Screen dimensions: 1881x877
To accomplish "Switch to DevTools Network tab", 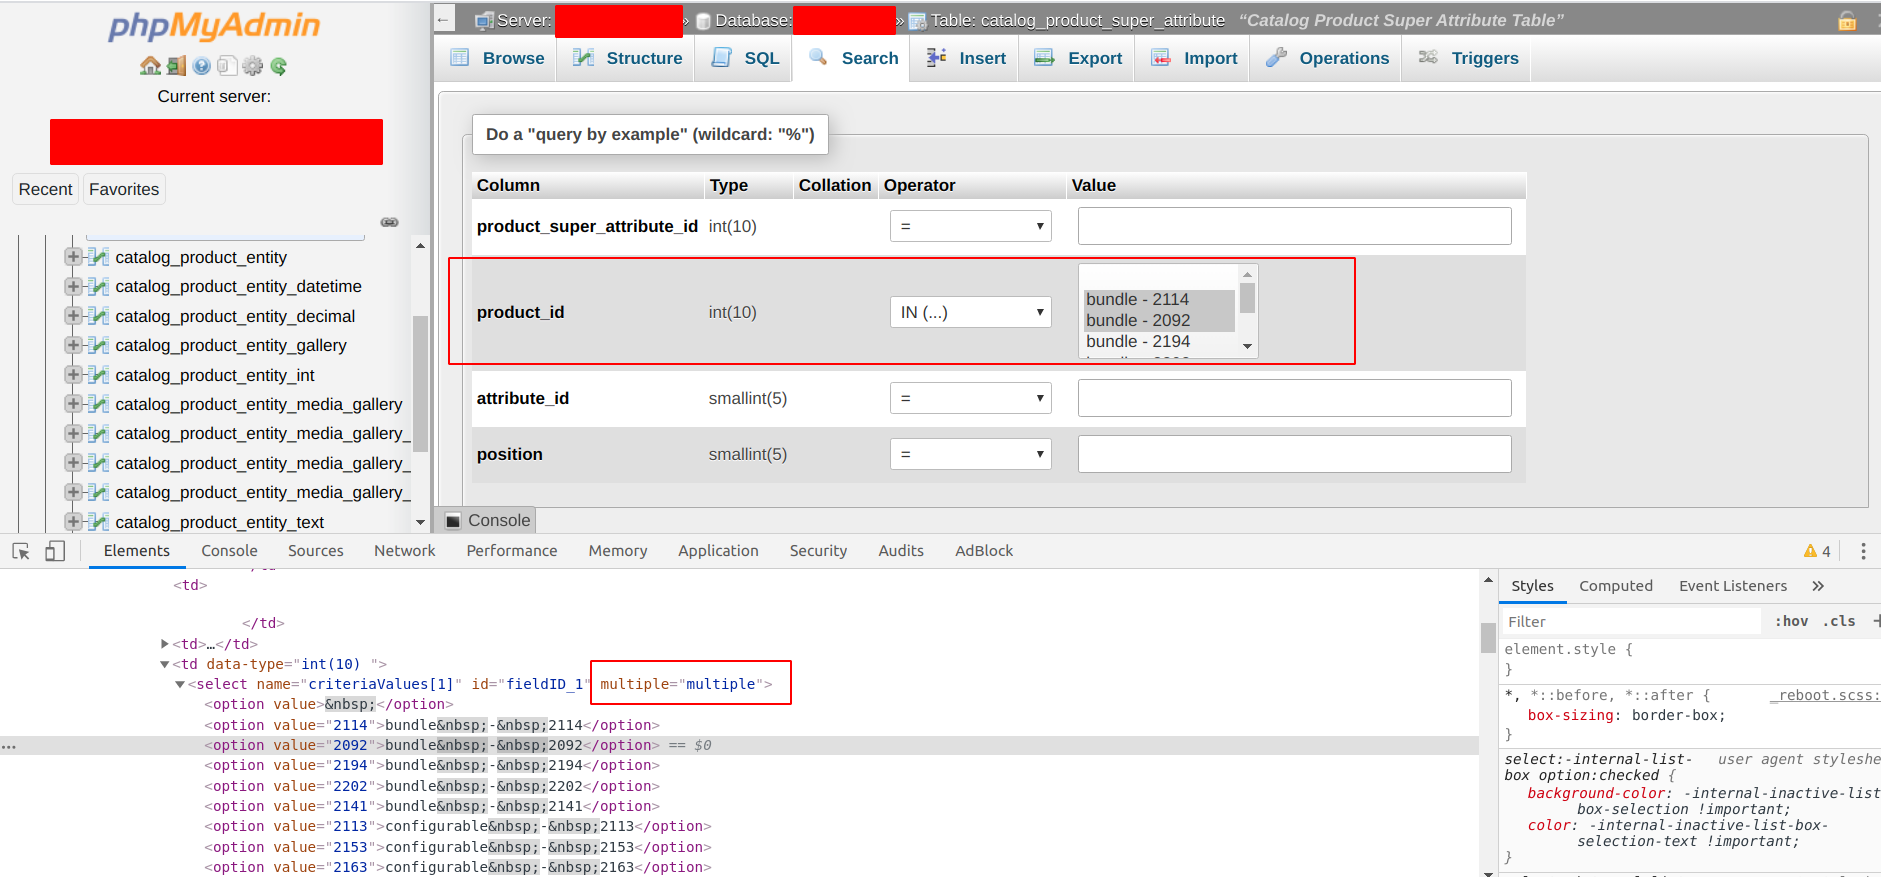I will [404, 551].
